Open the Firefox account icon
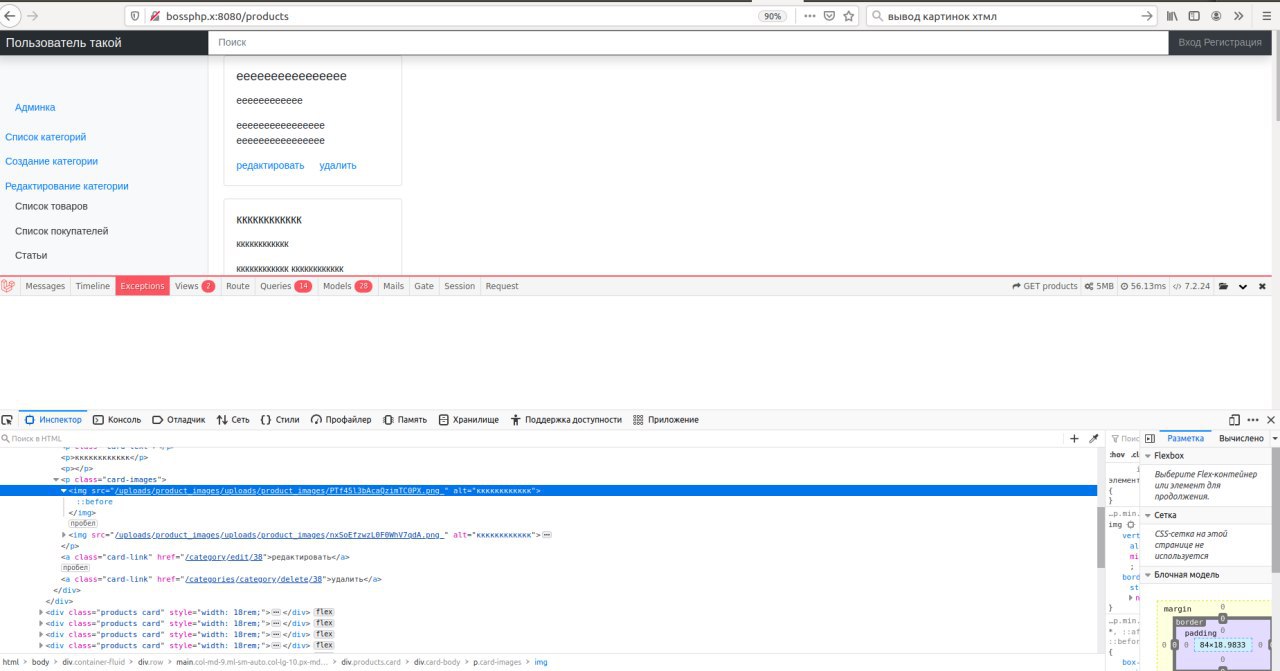1280x671 pixels. pyautogui.click(x=1217, y=16)
